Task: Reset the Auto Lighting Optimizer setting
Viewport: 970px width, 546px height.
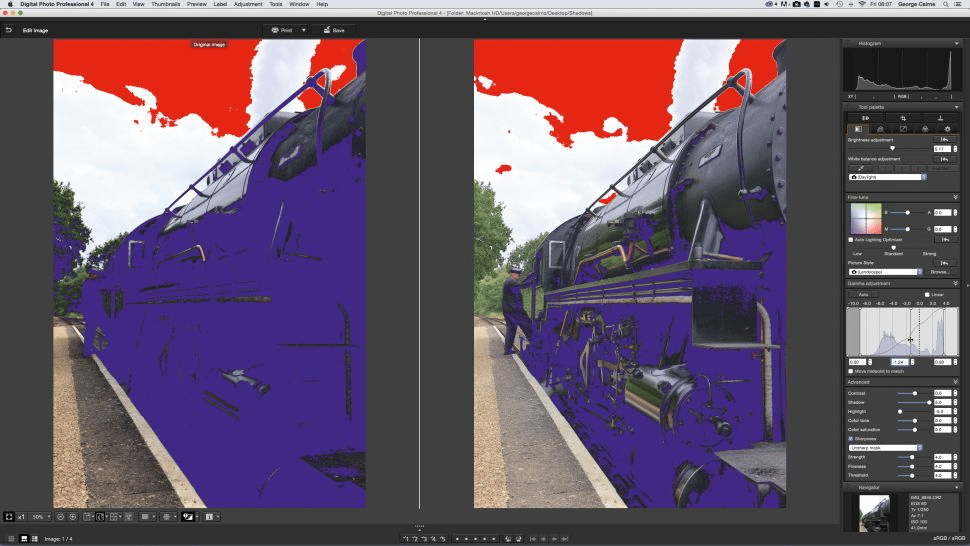Action: pos(945,239)
